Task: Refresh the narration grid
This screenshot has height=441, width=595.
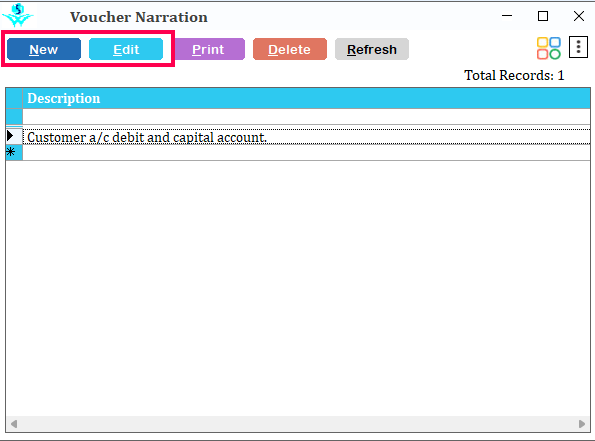Action: point(372,49)
